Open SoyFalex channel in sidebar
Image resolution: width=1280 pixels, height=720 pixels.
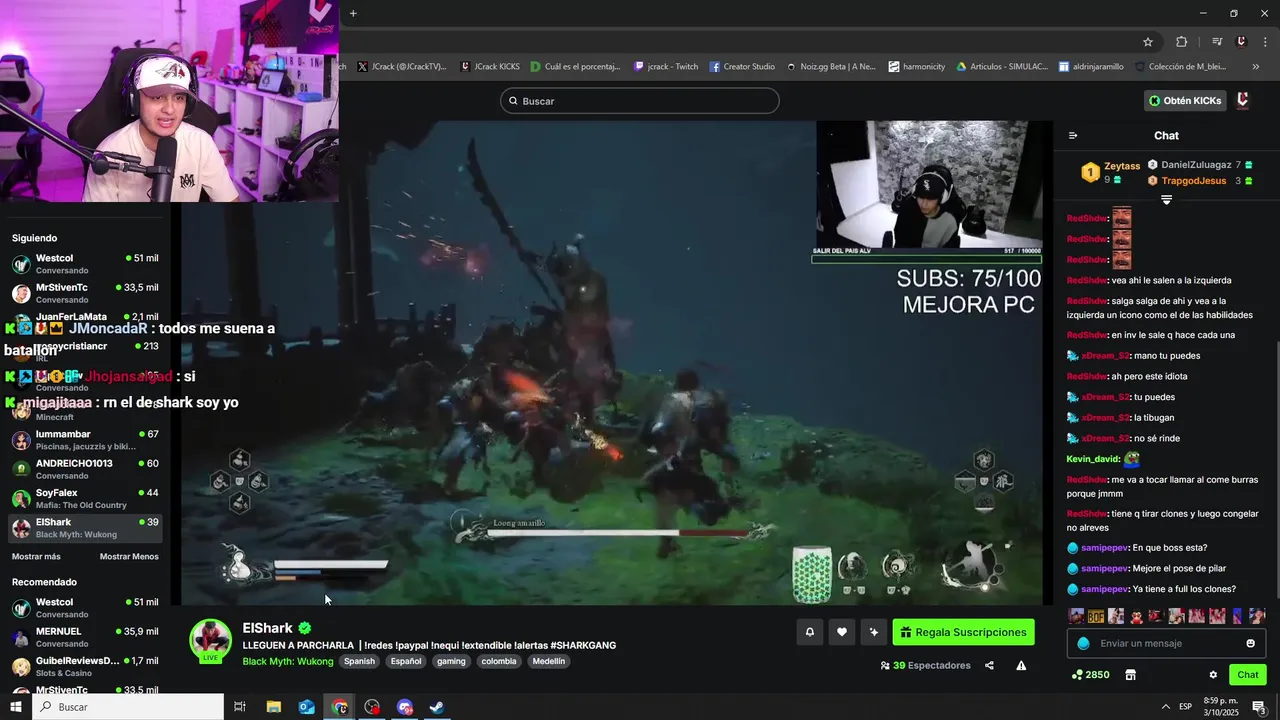[85, 498]
